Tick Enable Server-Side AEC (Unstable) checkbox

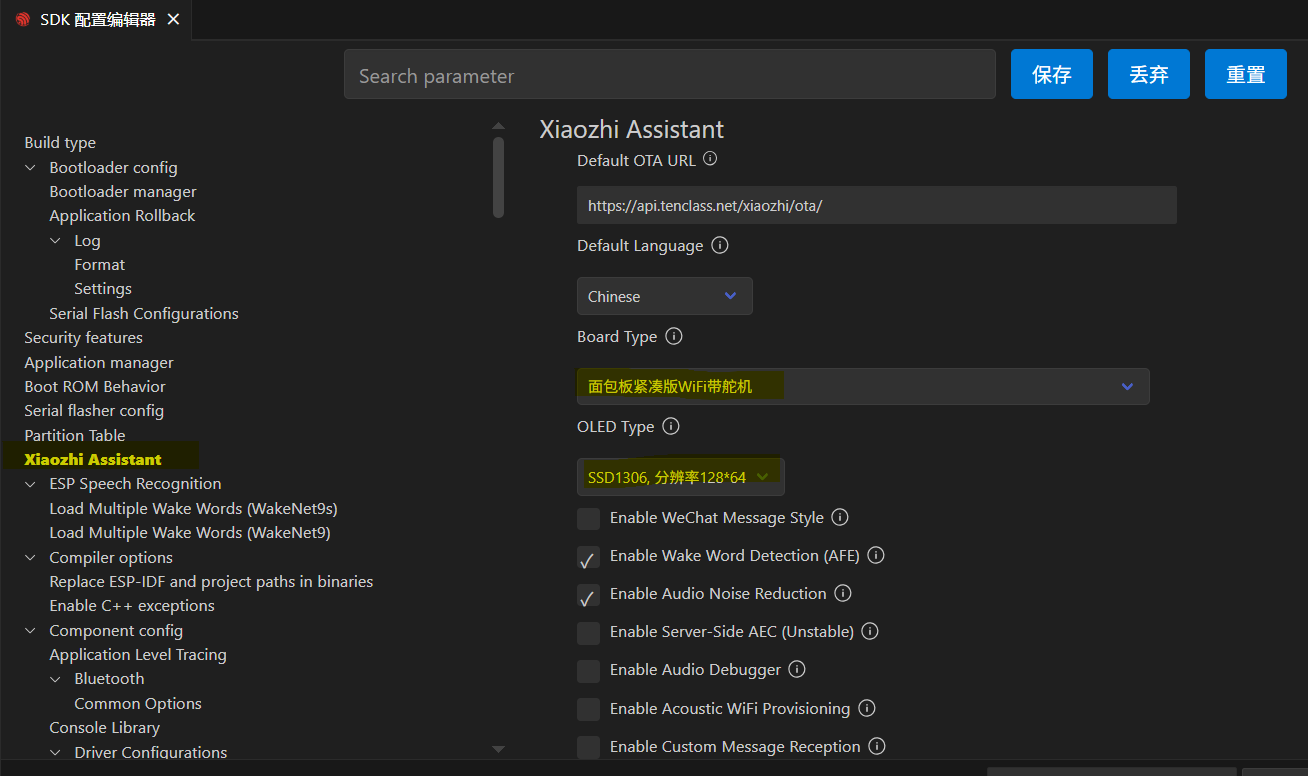pyautogui.click(x=589, y=633)
